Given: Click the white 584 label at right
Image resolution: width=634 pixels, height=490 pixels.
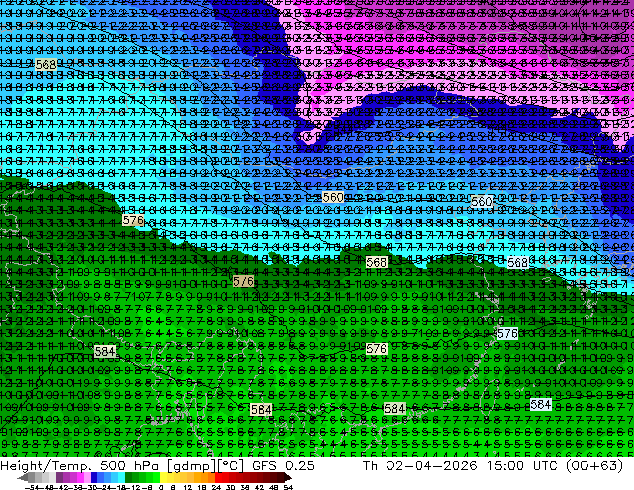Looking at the screenshot, I should 541,404.
